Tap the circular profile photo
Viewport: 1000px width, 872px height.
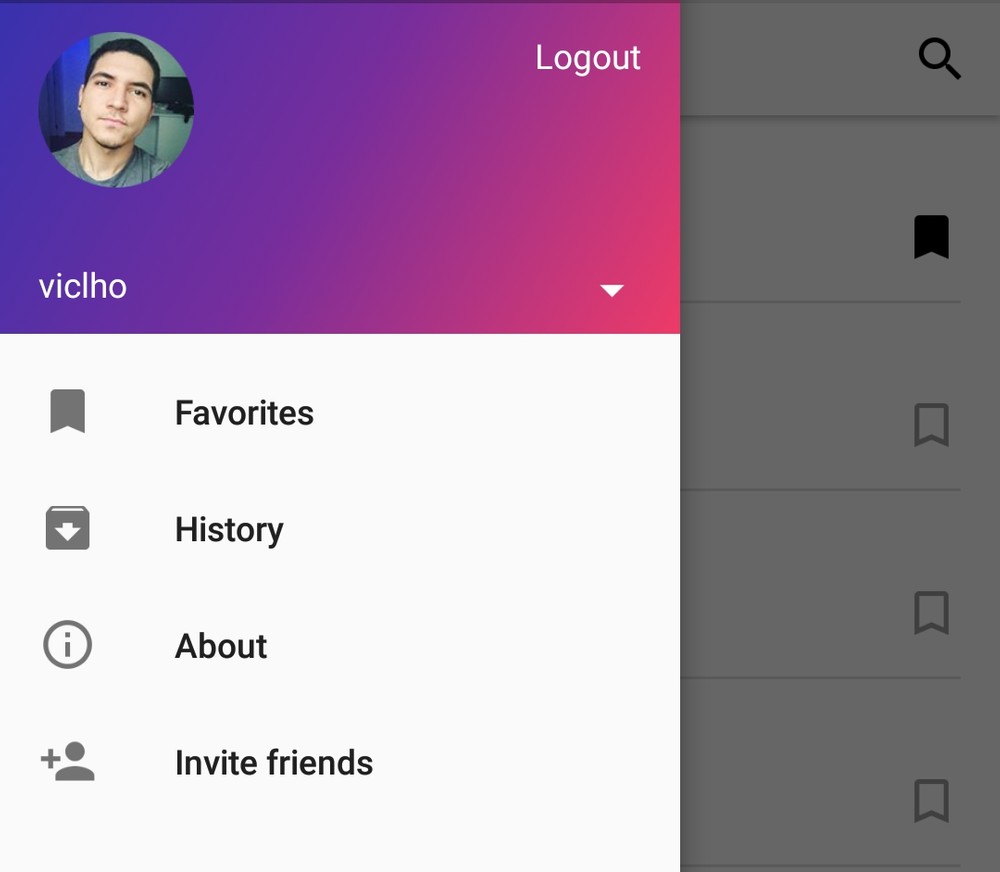click(x=116, y=110)
